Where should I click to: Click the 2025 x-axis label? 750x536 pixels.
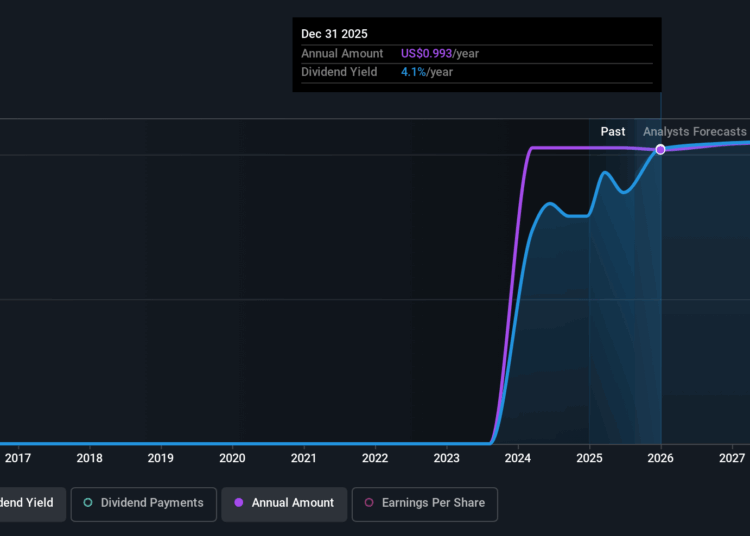pos(589,458)
